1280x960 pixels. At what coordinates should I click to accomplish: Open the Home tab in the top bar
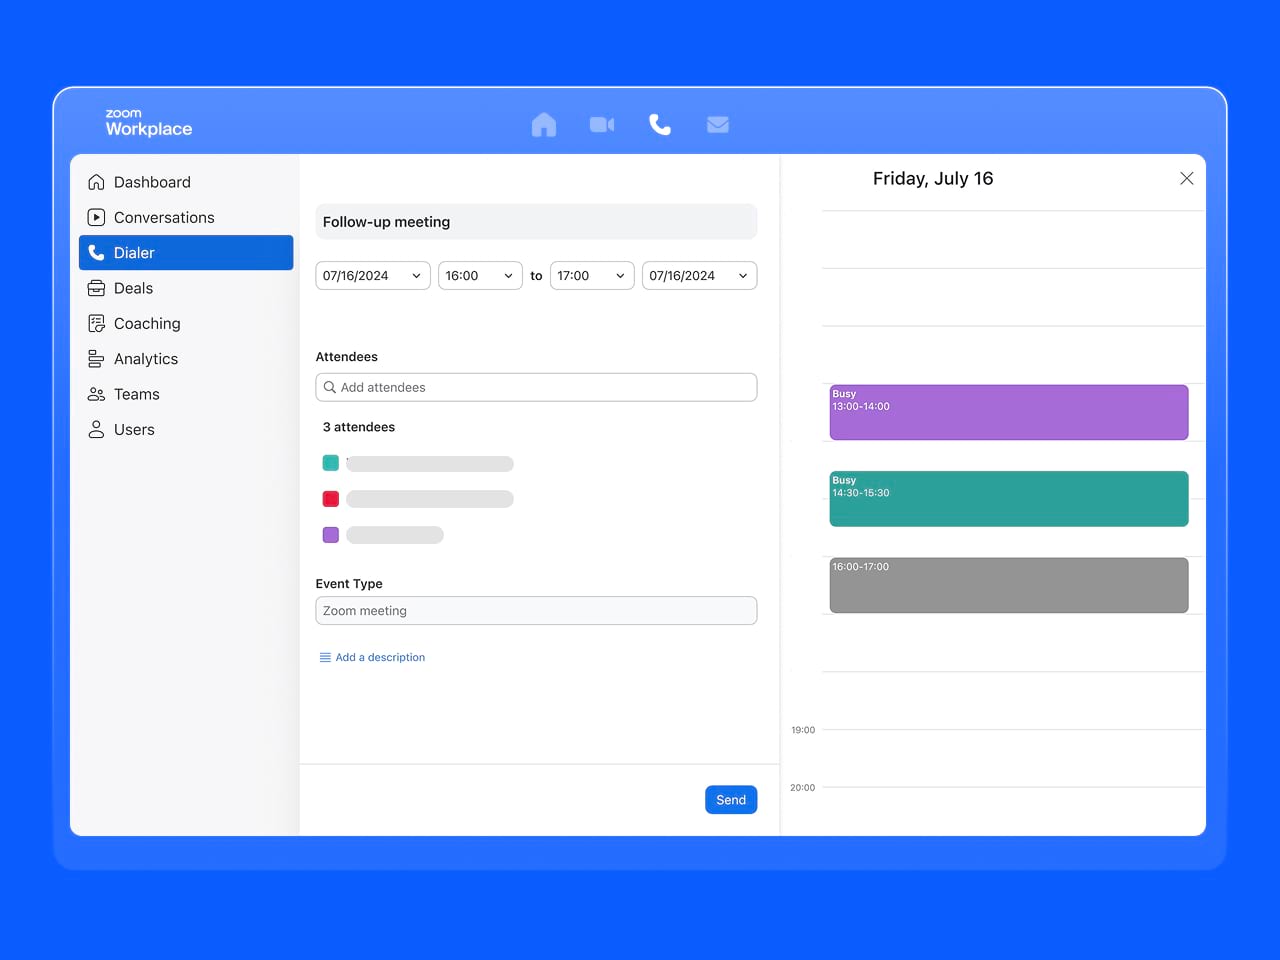[544, 124]
